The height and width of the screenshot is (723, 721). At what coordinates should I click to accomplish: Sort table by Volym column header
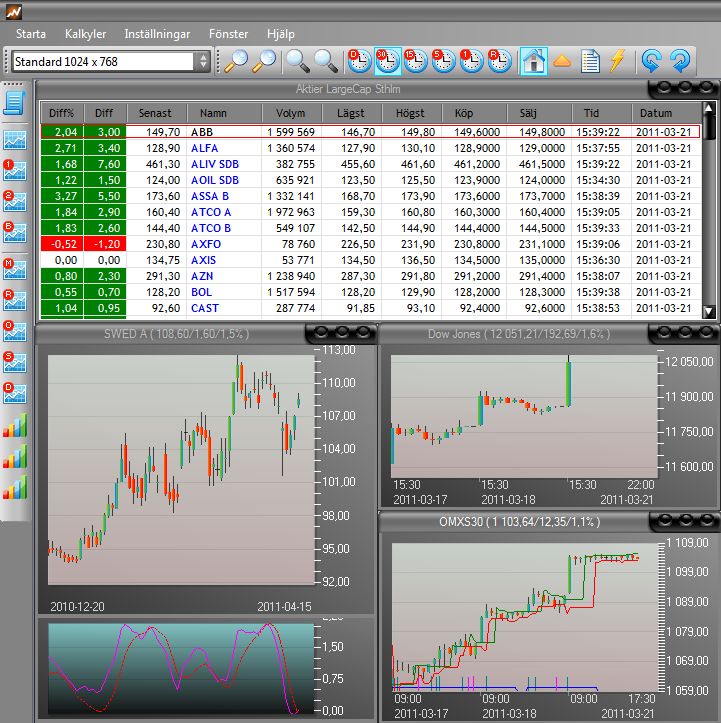[290, 113]
